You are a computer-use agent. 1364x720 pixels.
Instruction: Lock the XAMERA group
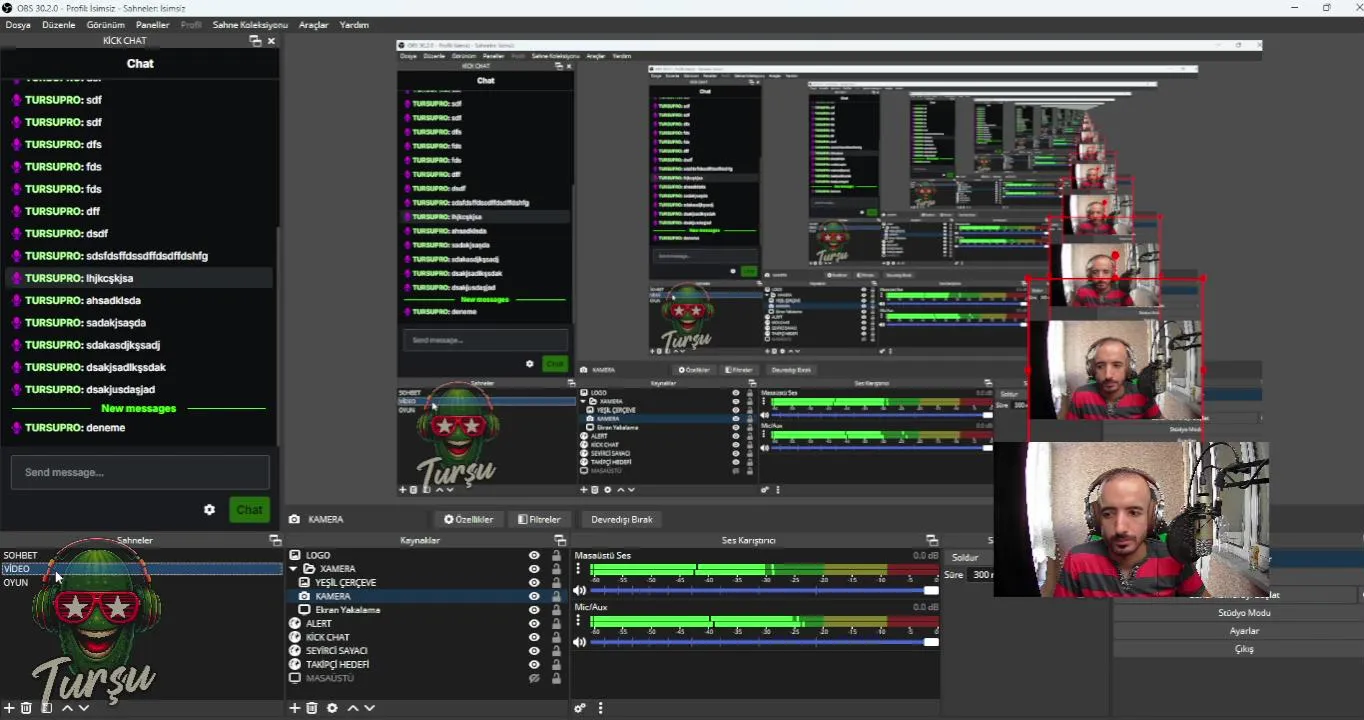tap(556, 569)
